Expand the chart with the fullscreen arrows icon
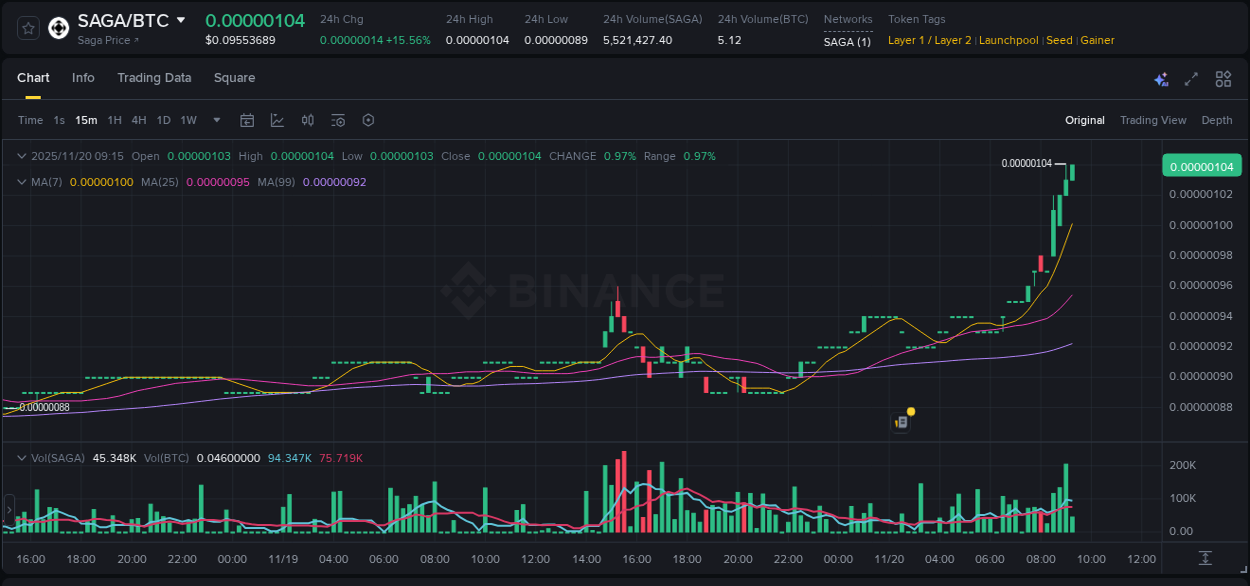Image resolution: width=1250 pixels, height=586 pixels. (1191, 78)
